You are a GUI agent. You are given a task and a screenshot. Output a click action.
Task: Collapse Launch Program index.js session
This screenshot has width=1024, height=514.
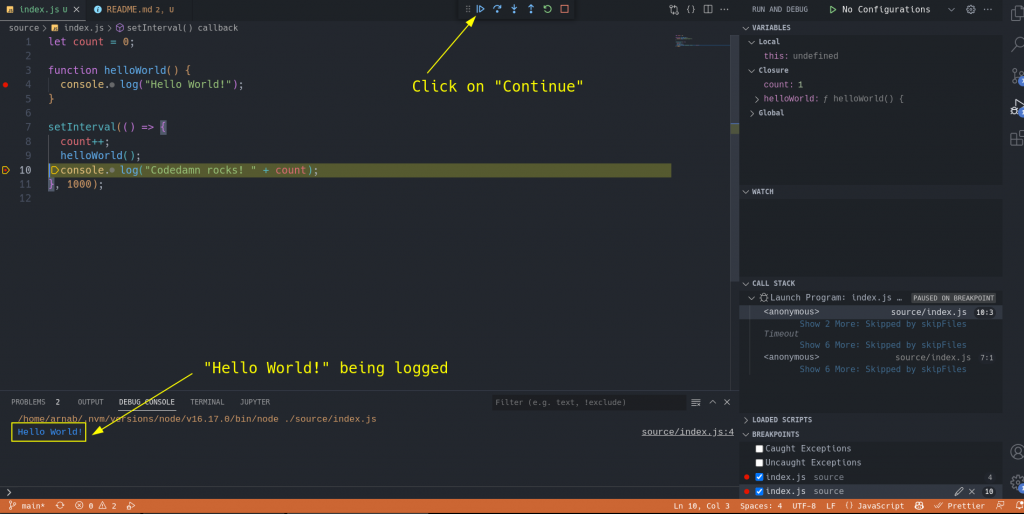tap(752, 298)
